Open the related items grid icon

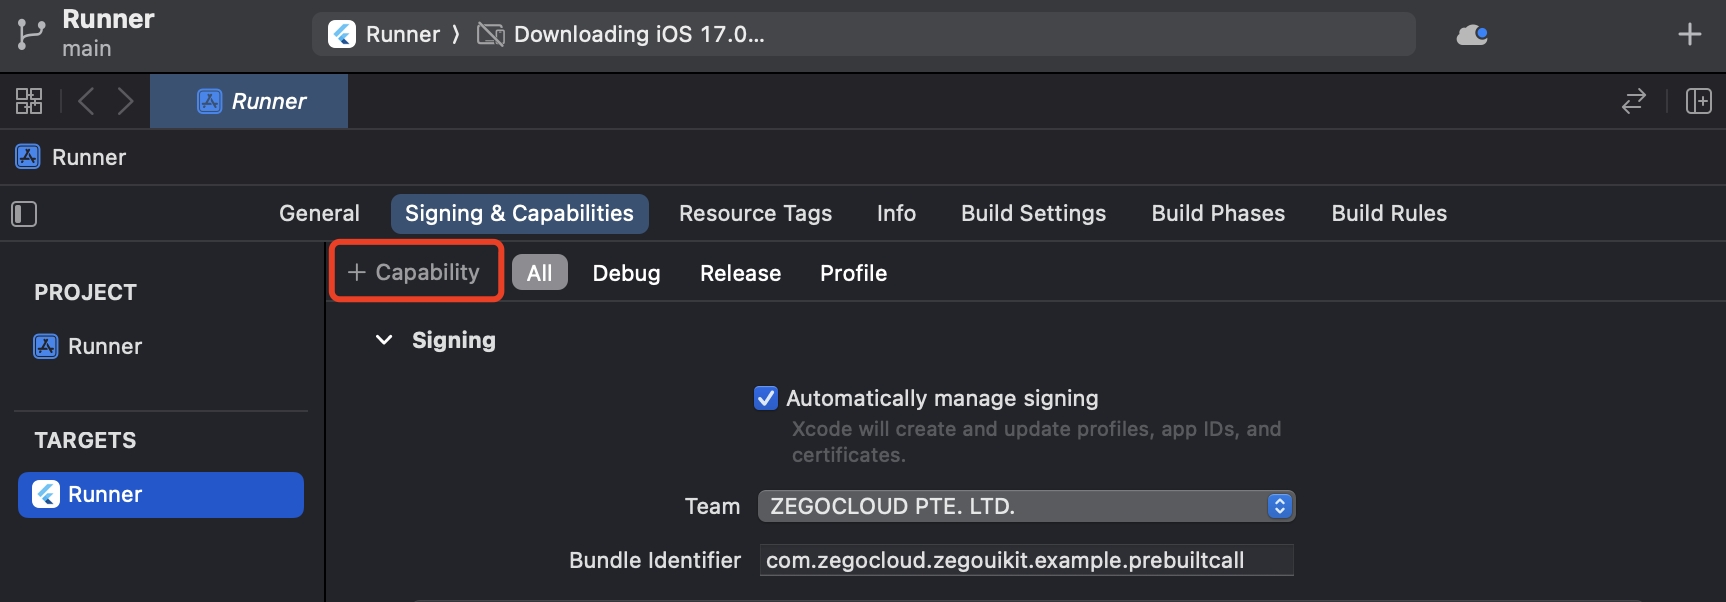29,101
